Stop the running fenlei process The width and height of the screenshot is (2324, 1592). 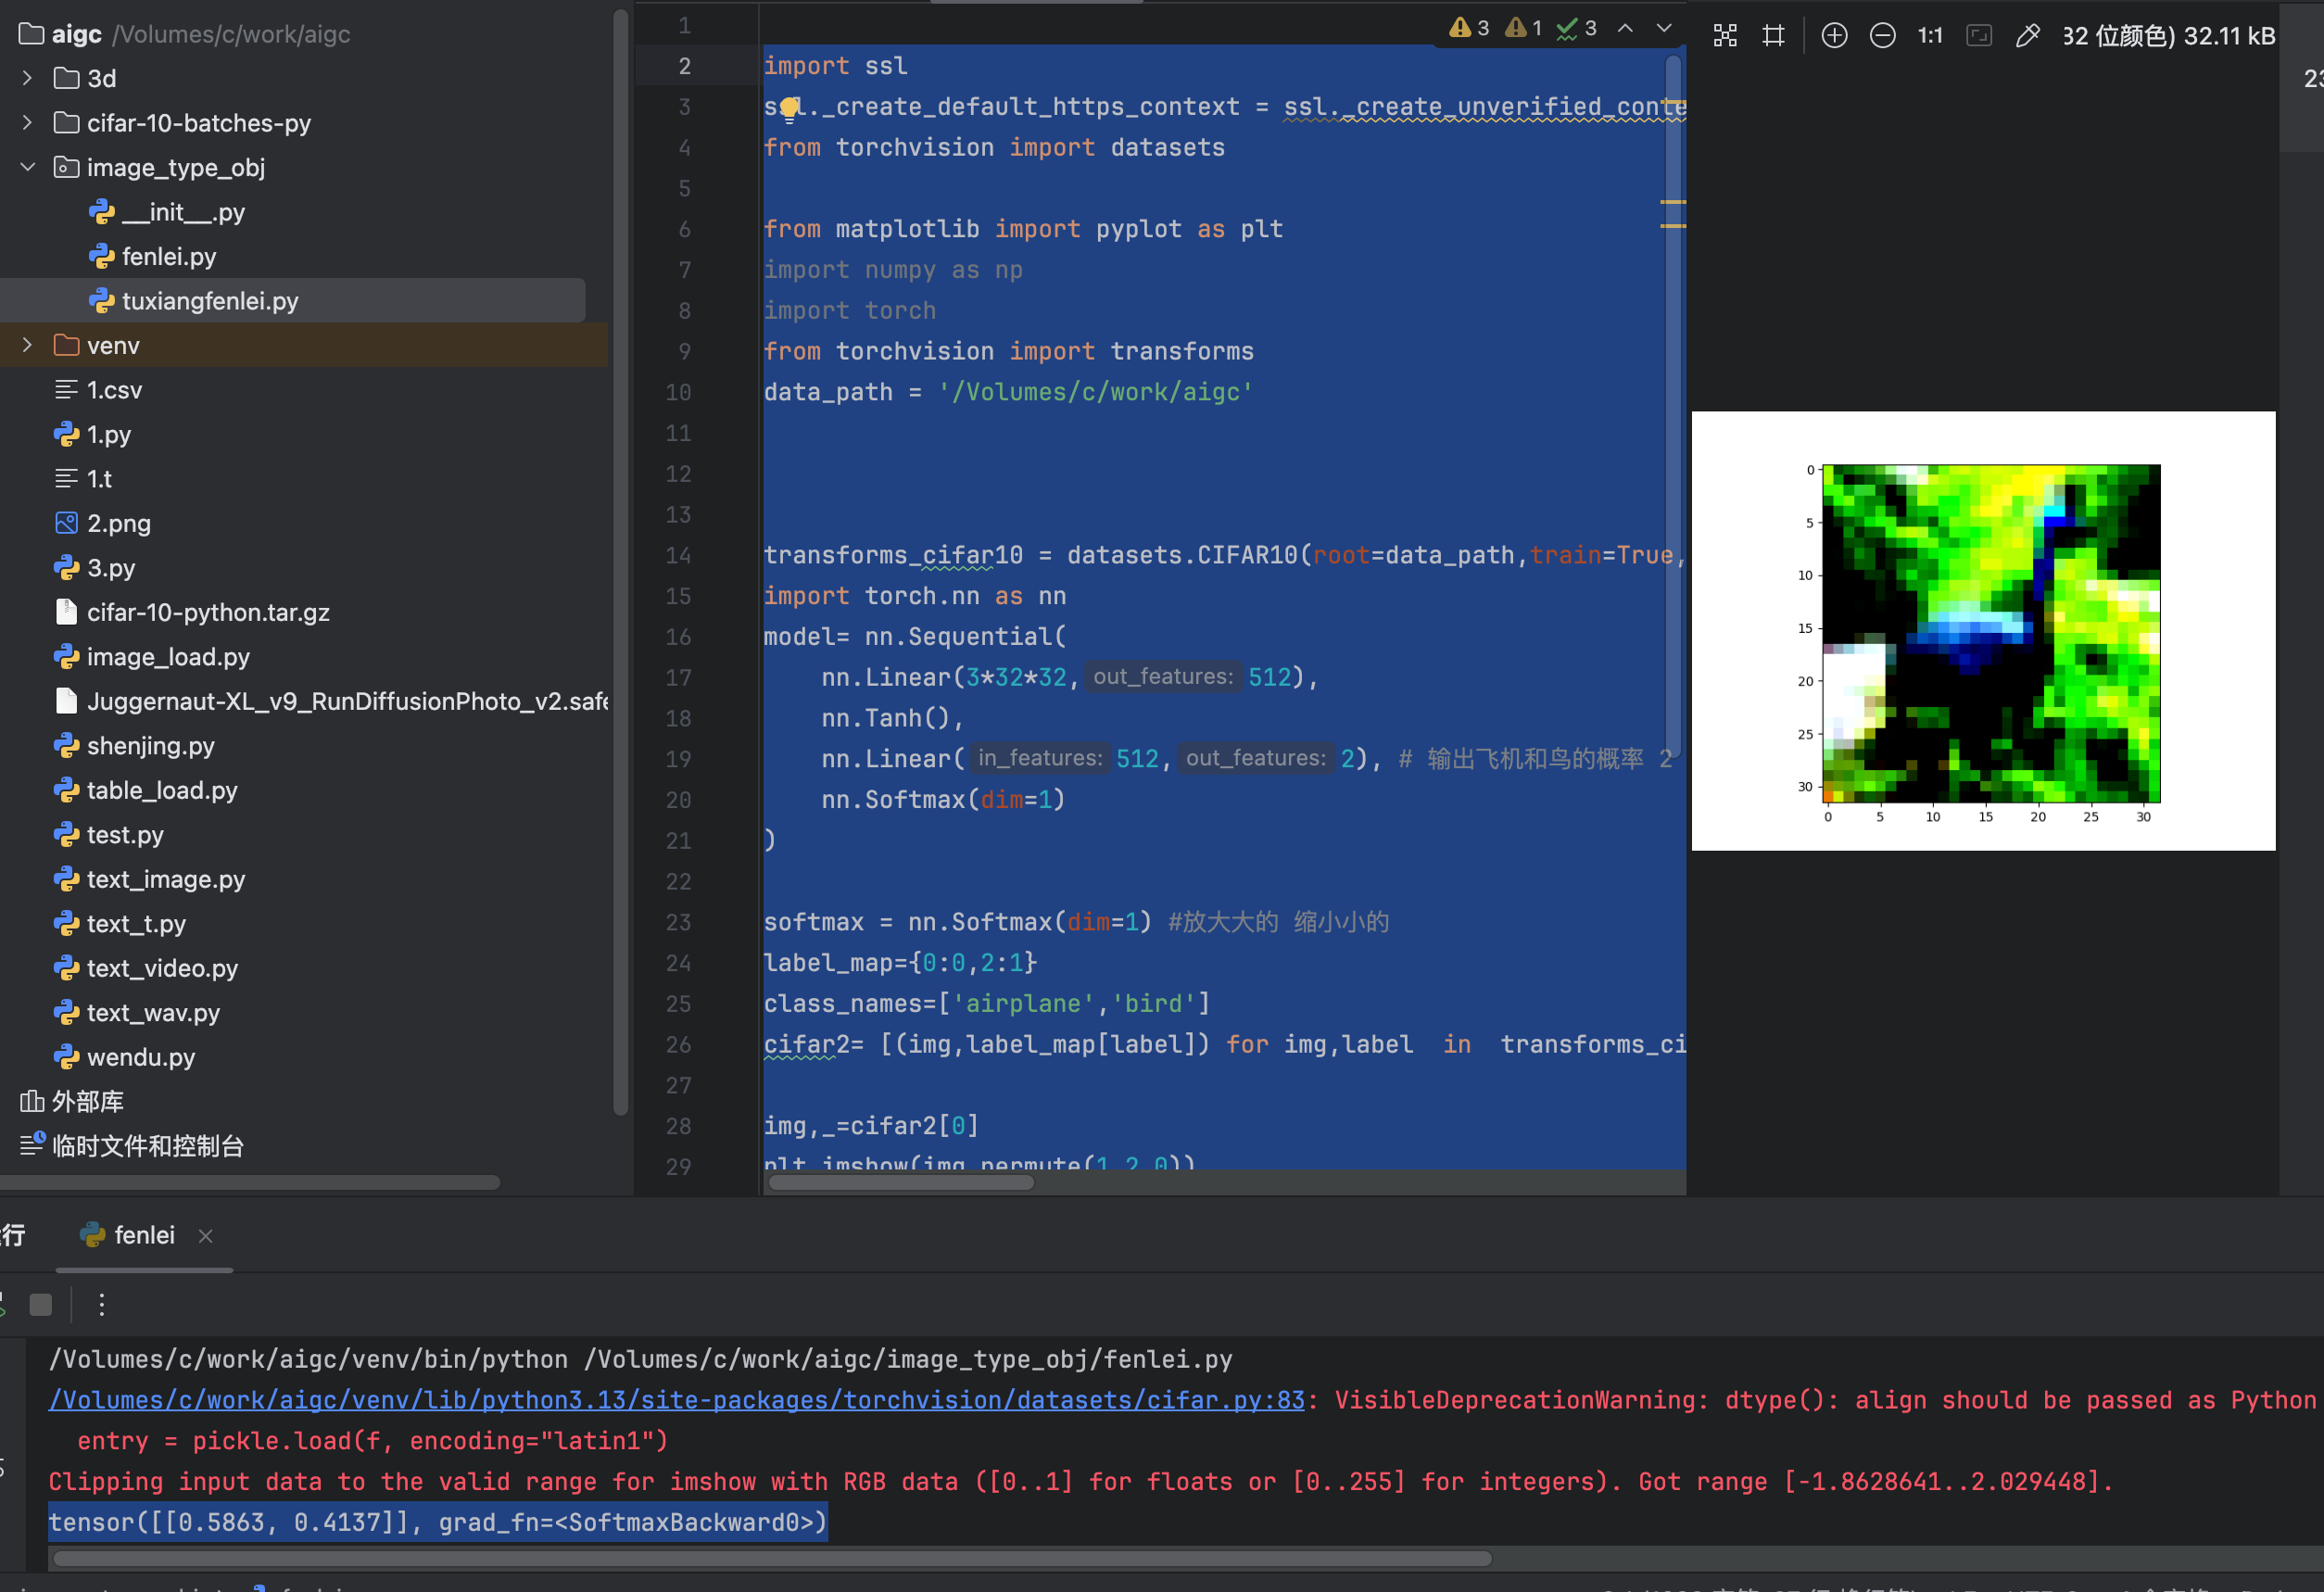pos(41,1304)
